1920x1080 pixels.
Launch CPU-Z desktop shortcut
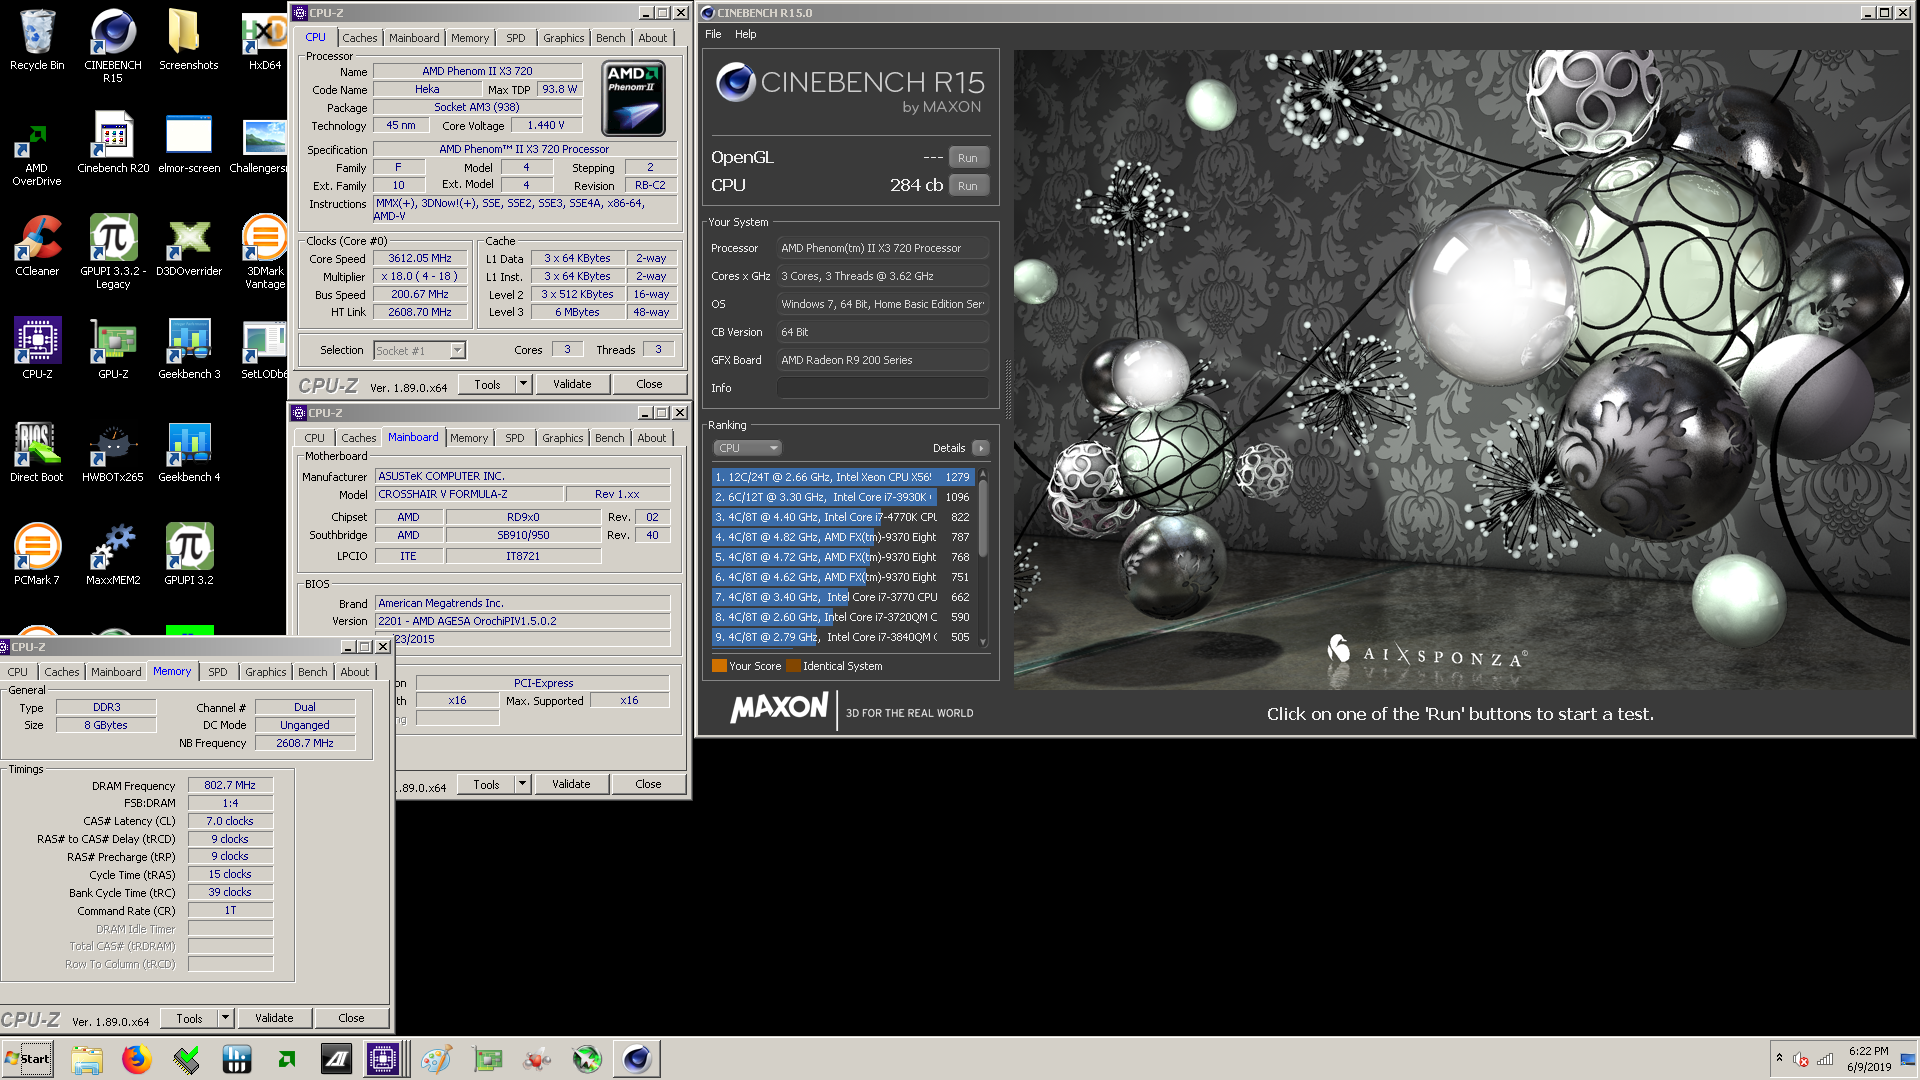point(37,348)
